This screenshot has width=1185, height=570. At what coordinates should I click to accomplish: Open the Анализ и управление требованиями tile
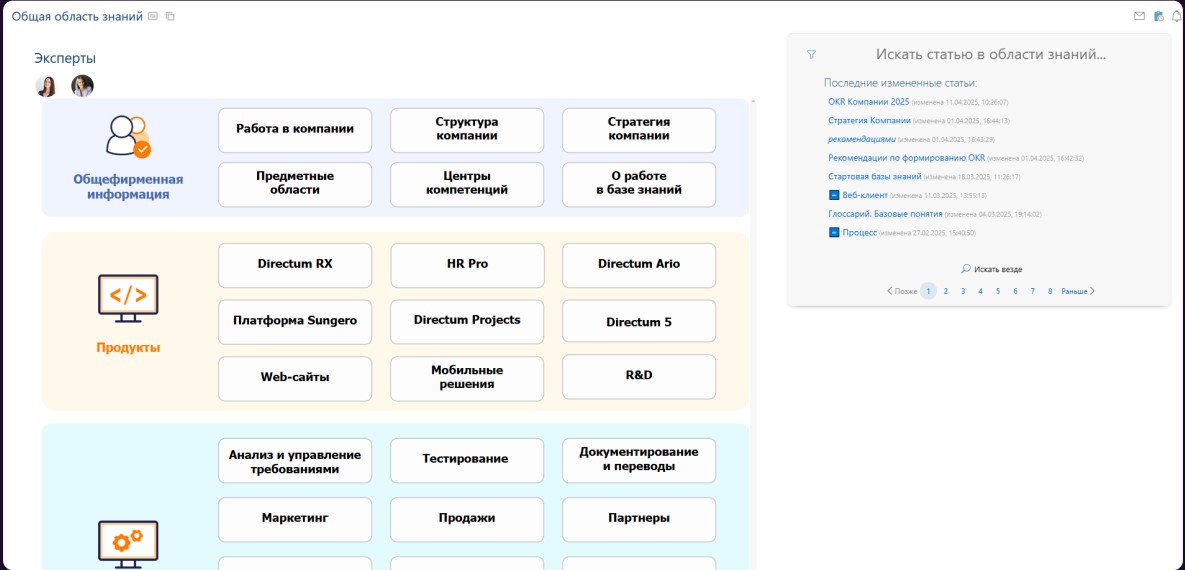tap(295, 461)
